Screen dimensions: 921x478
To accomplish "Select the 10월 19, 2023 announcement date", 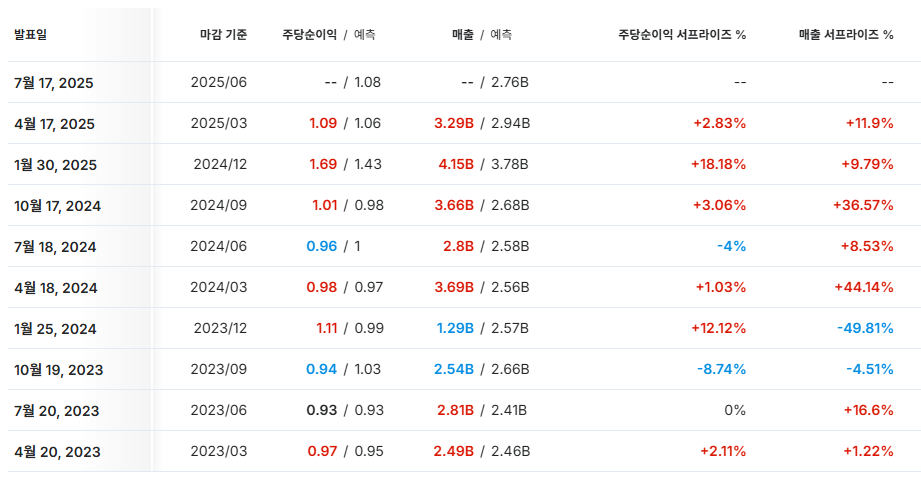I will pyautogui.click(x=59, y=371).
